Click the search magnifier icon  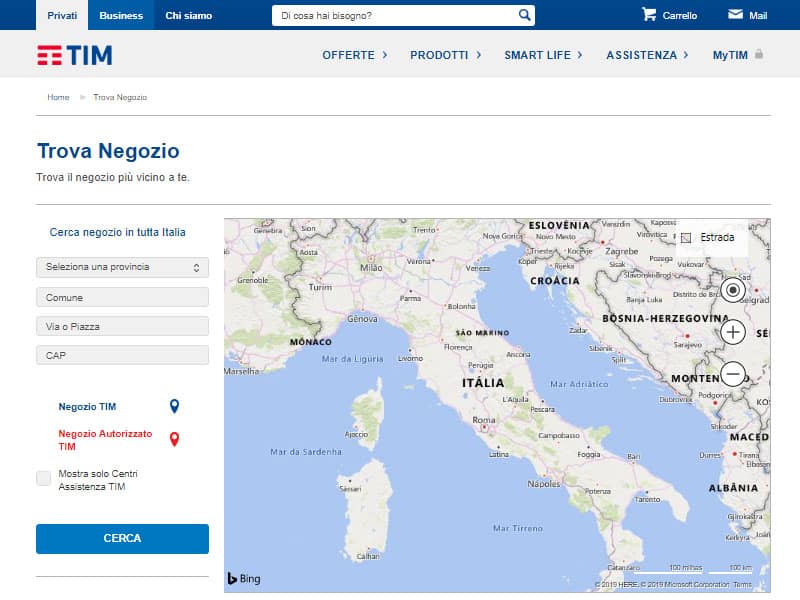(x=524, y=15)
